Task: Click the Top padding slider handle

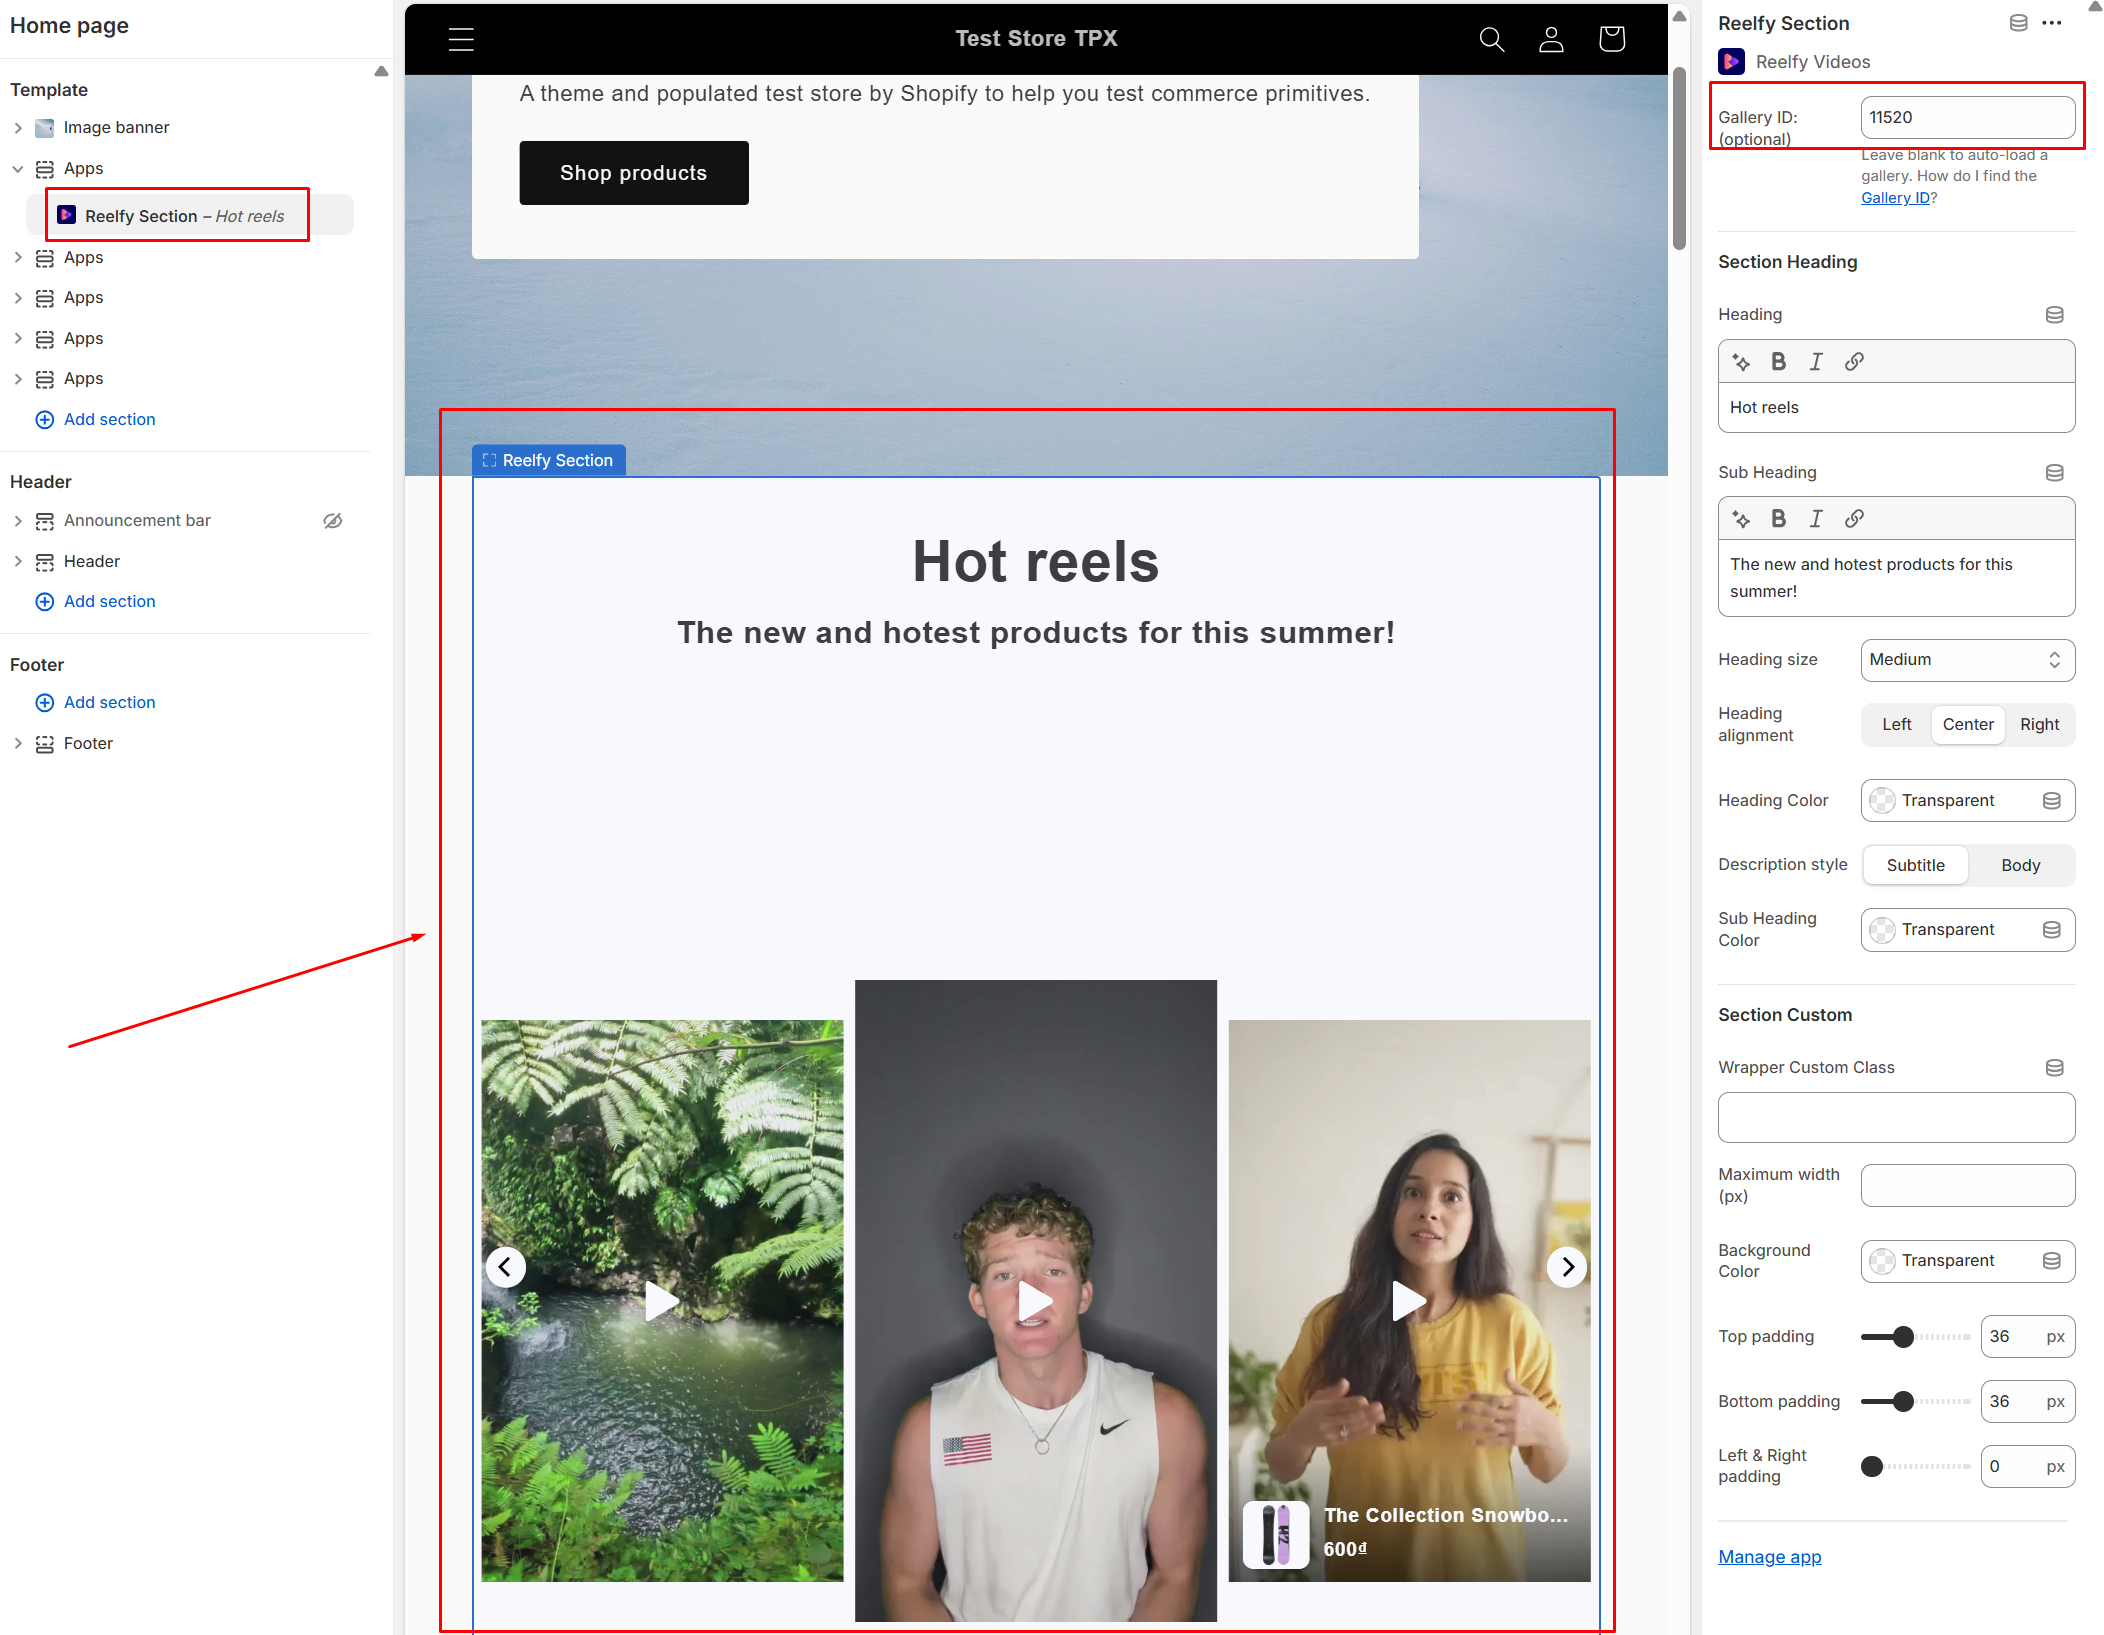Action: (1903, 1337)
